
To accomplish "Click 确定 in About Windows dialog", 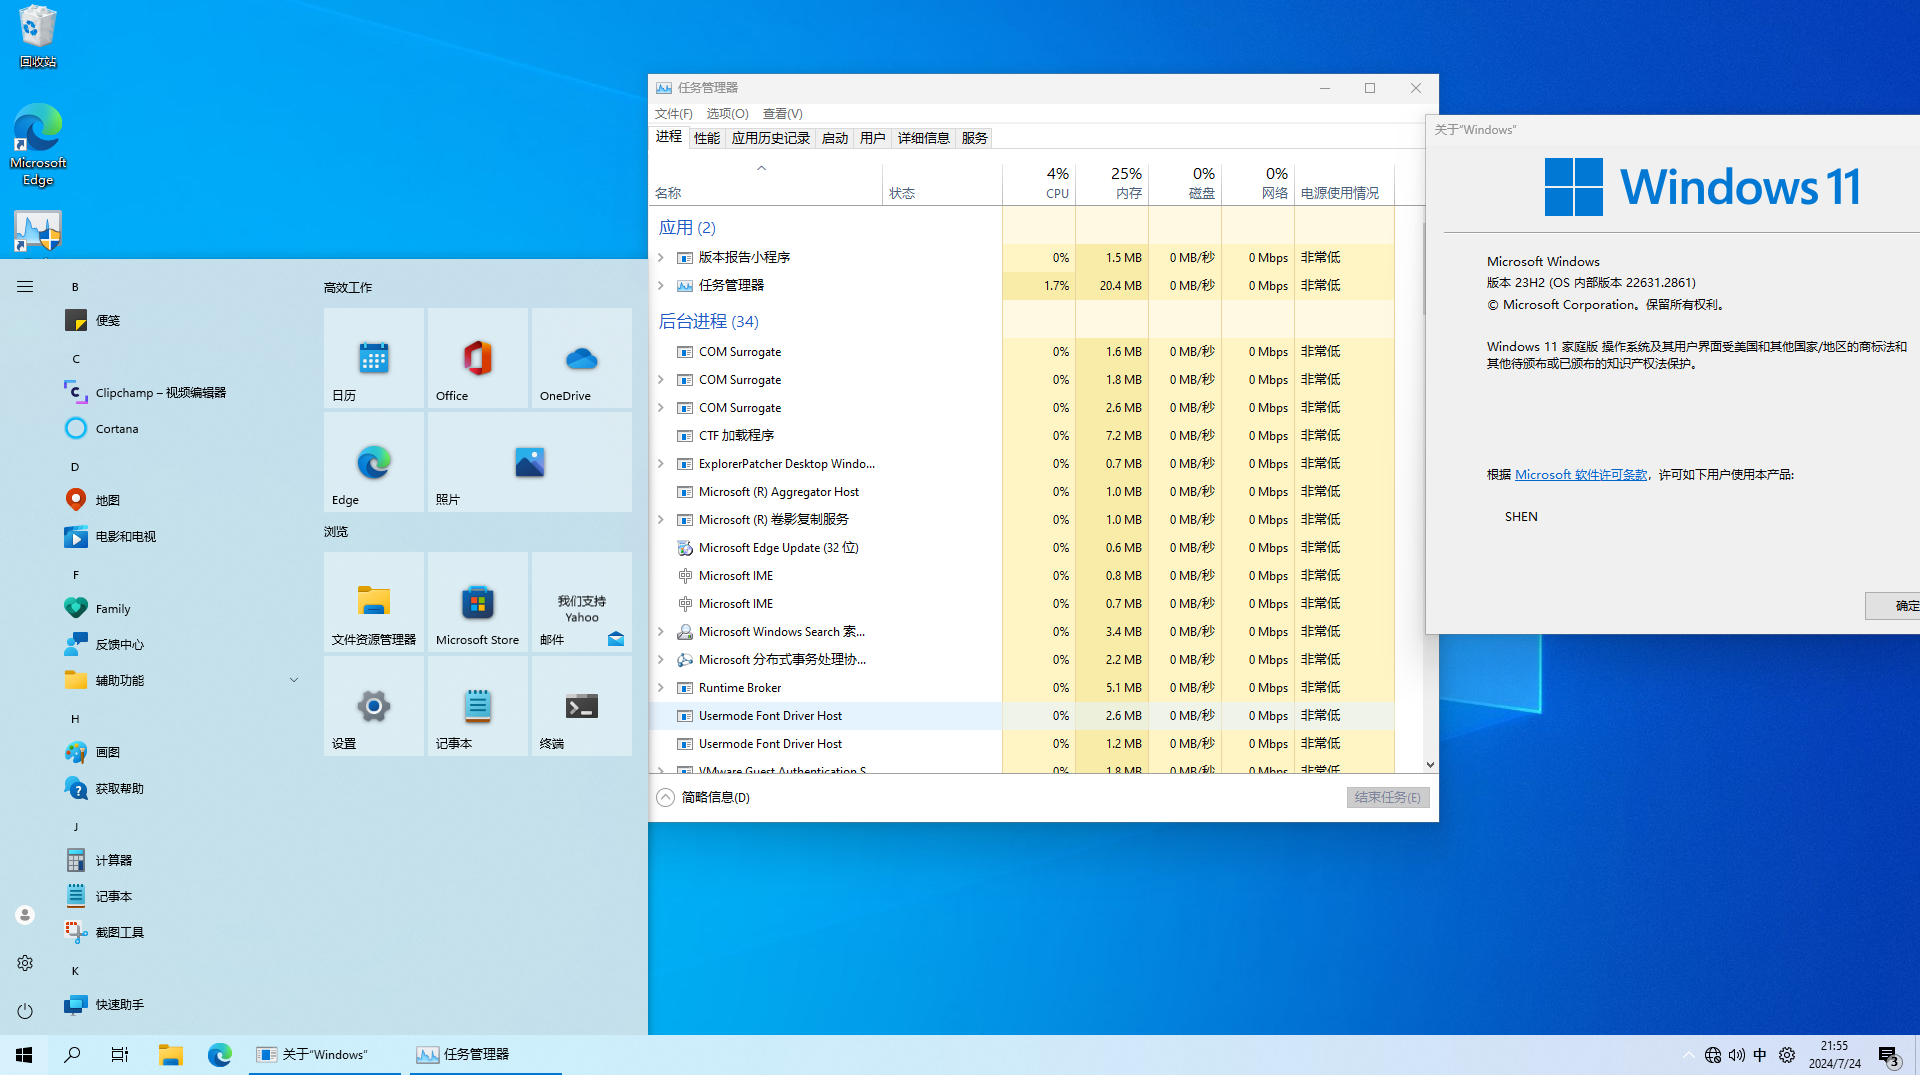I will pyautogui.click(x=1895, y=605).
